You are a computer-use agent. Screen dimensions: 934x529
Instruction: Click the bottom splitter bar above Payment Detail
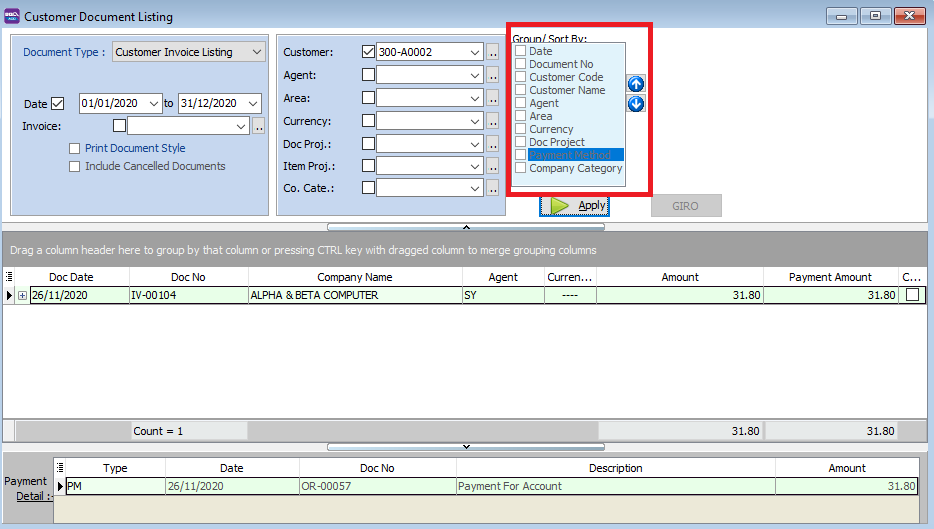(466, 446)
